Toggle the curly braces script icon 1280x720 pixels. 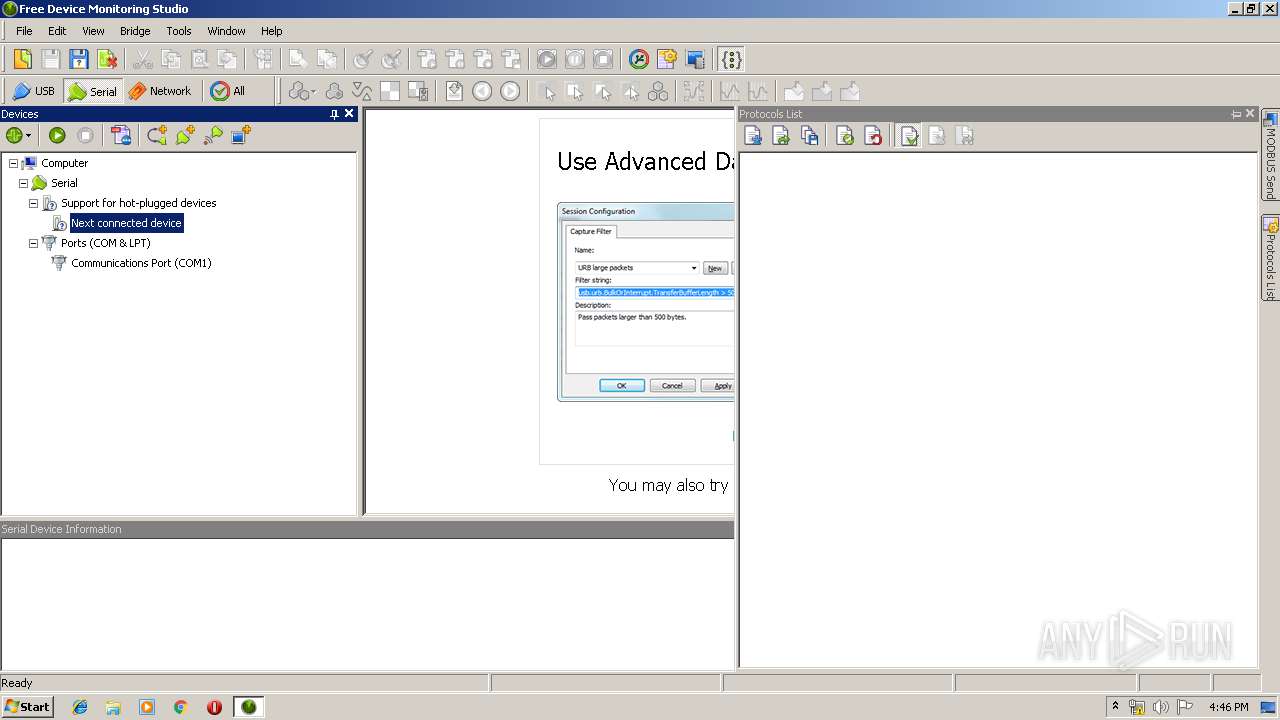tap(731, 59)
